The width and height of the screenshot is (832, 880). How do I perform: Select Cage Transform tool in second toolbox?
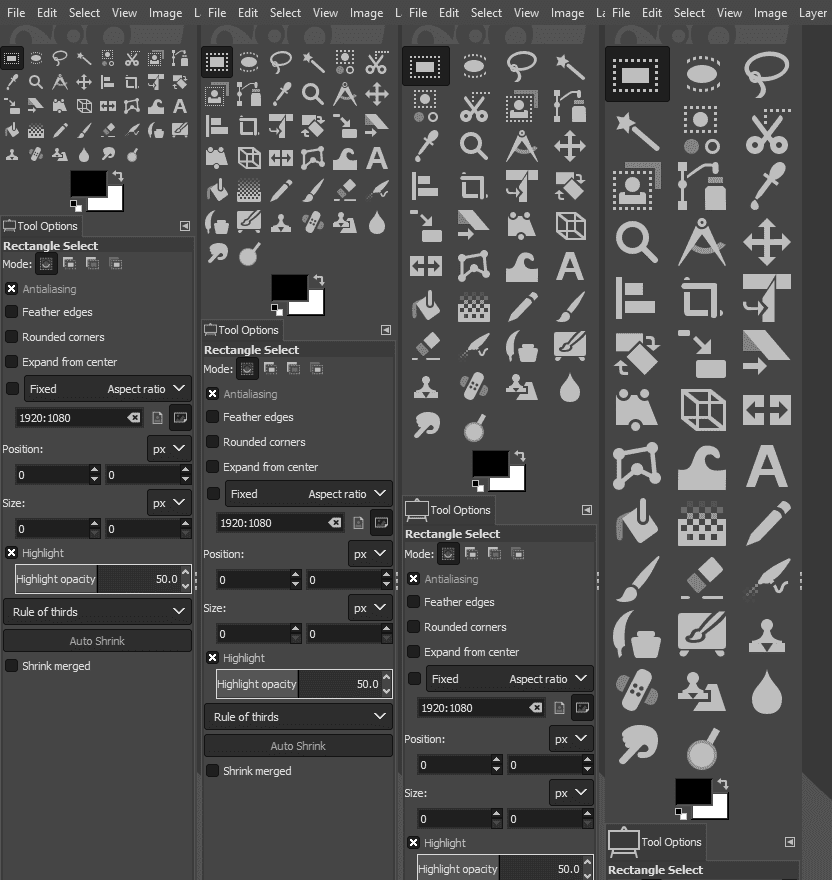(x=313, y=158)
